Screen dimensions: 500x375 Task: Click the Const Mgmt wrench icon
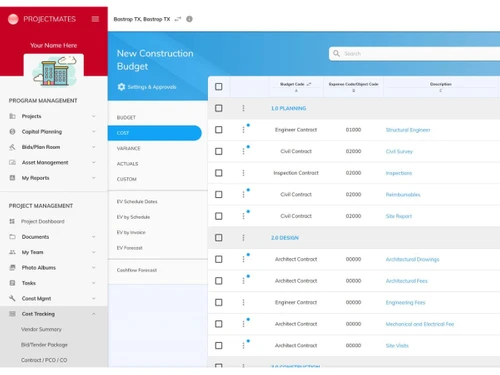(12, 298)
